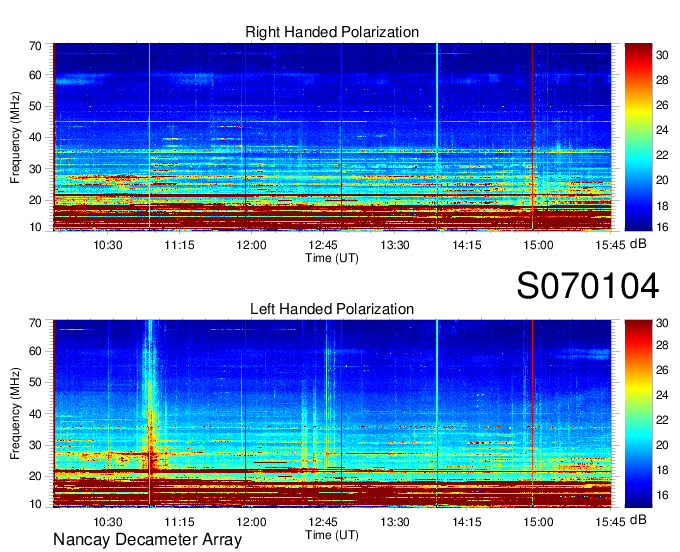Click the 14:15 time tick on the top plot
Screen dimensions: 680x552
pos(467,245)
